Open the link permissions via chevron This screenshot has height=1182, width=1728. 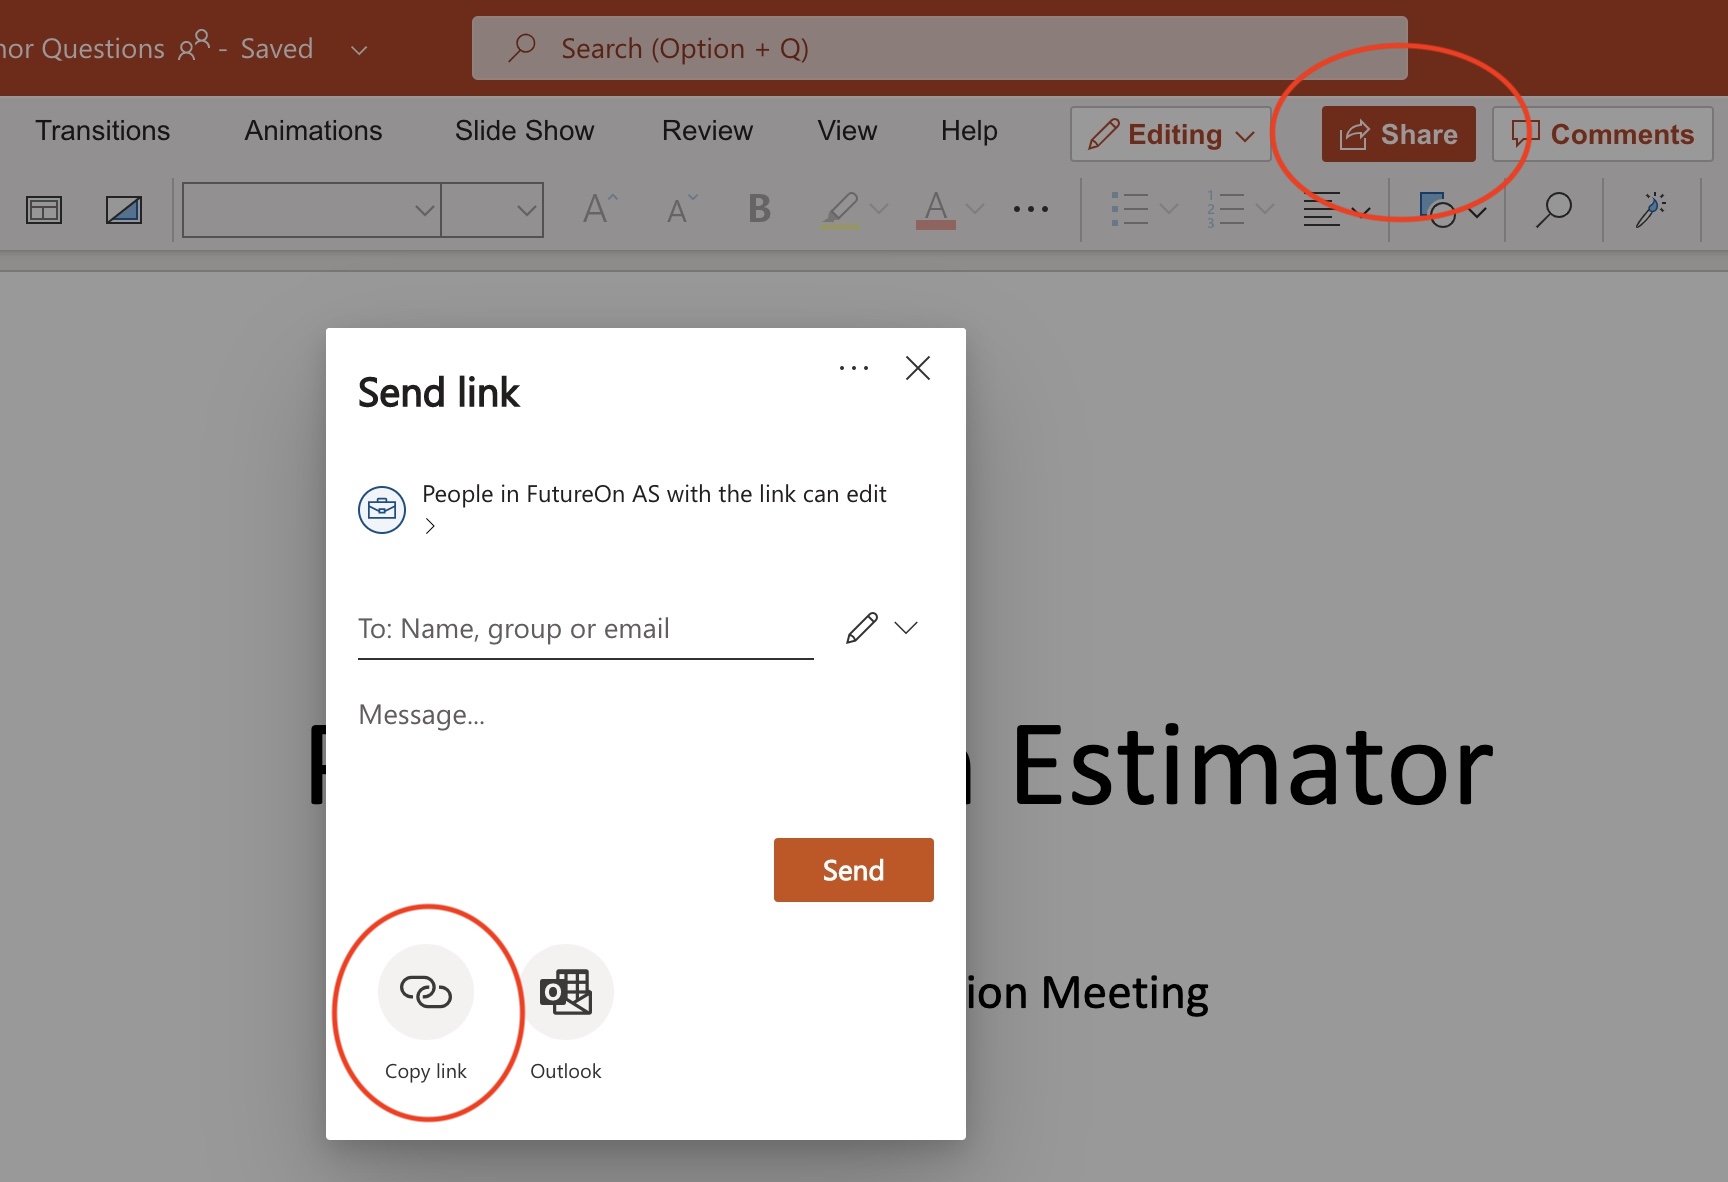430,525
